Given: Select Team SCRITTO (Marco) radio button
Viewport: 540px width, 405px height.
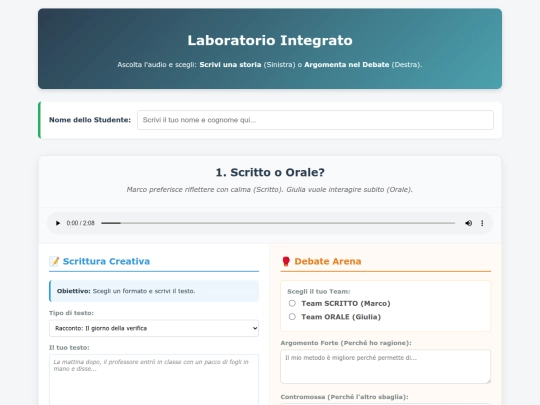Looking at the screenshot, I should 292,303.
